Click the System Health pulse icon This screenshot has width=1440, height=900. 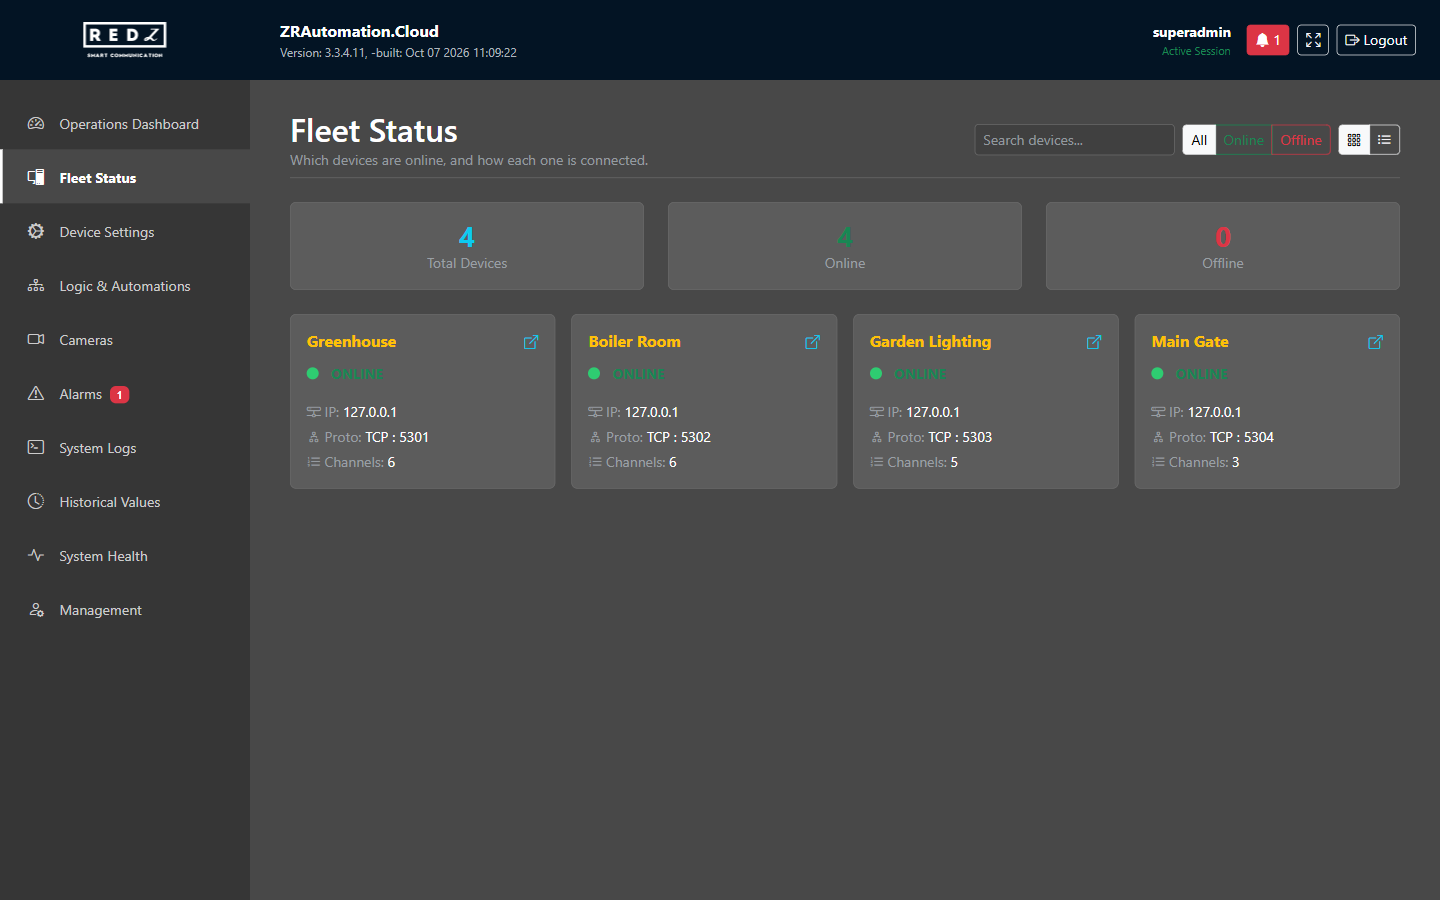(x=36, y=556)
